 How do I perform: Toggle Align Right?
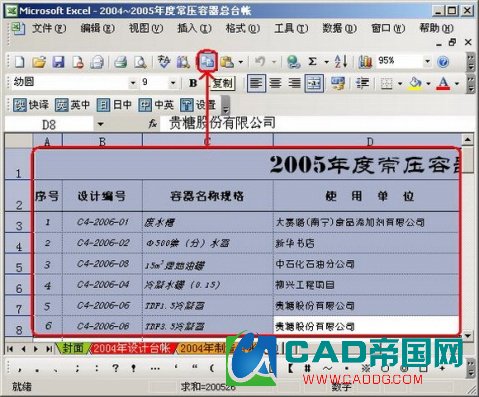tap(295, 83)
